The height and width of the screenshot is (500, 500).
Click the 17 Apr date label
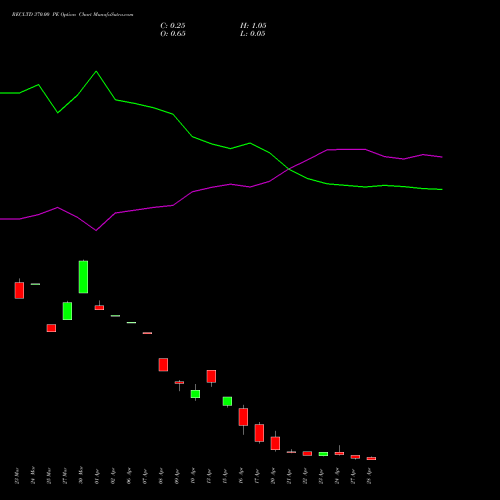coord(257,476)
